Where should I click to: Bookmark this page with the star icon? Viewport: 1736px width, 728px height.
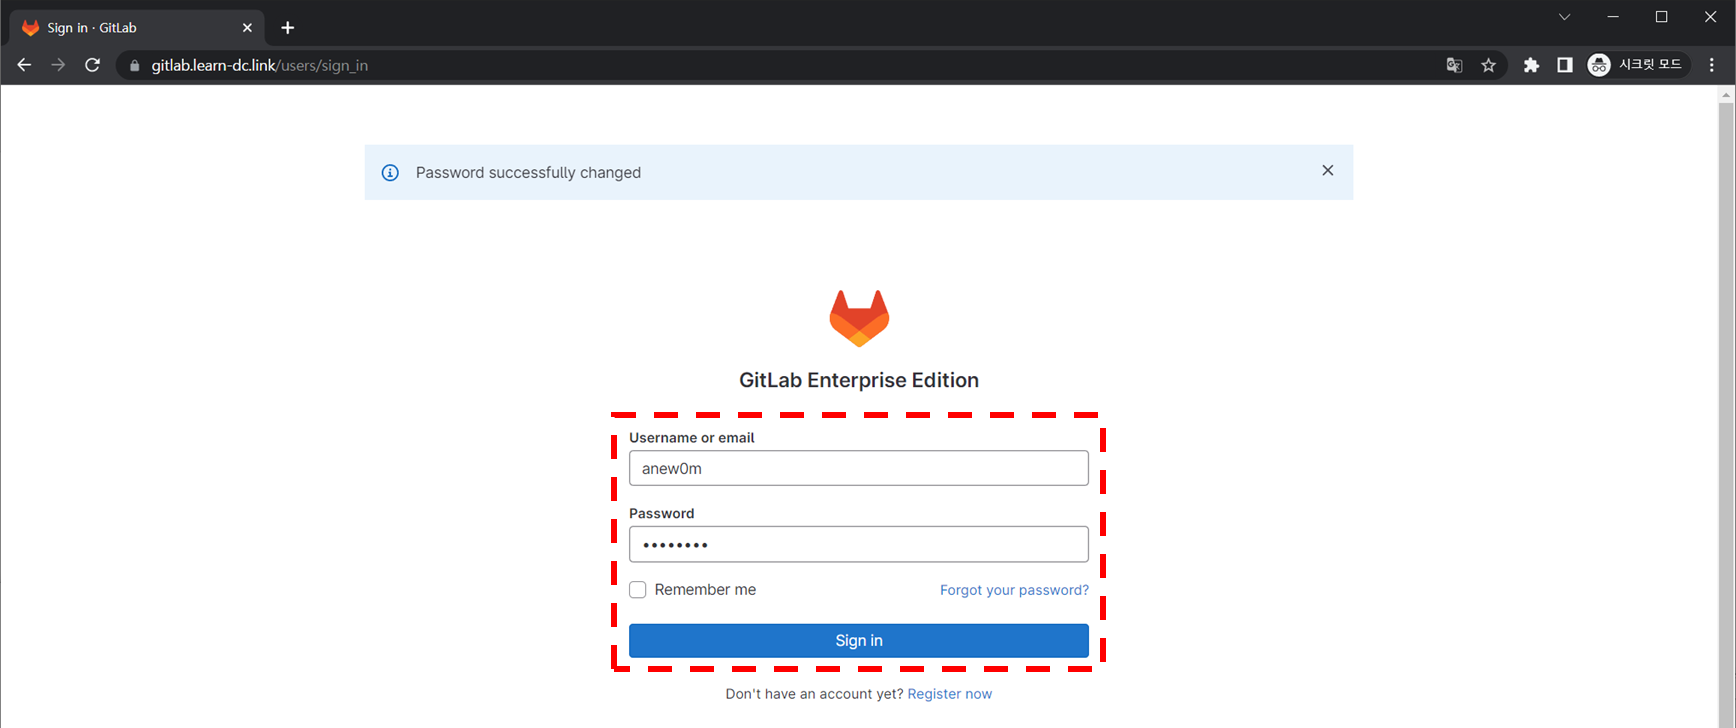coord(1488,65)
